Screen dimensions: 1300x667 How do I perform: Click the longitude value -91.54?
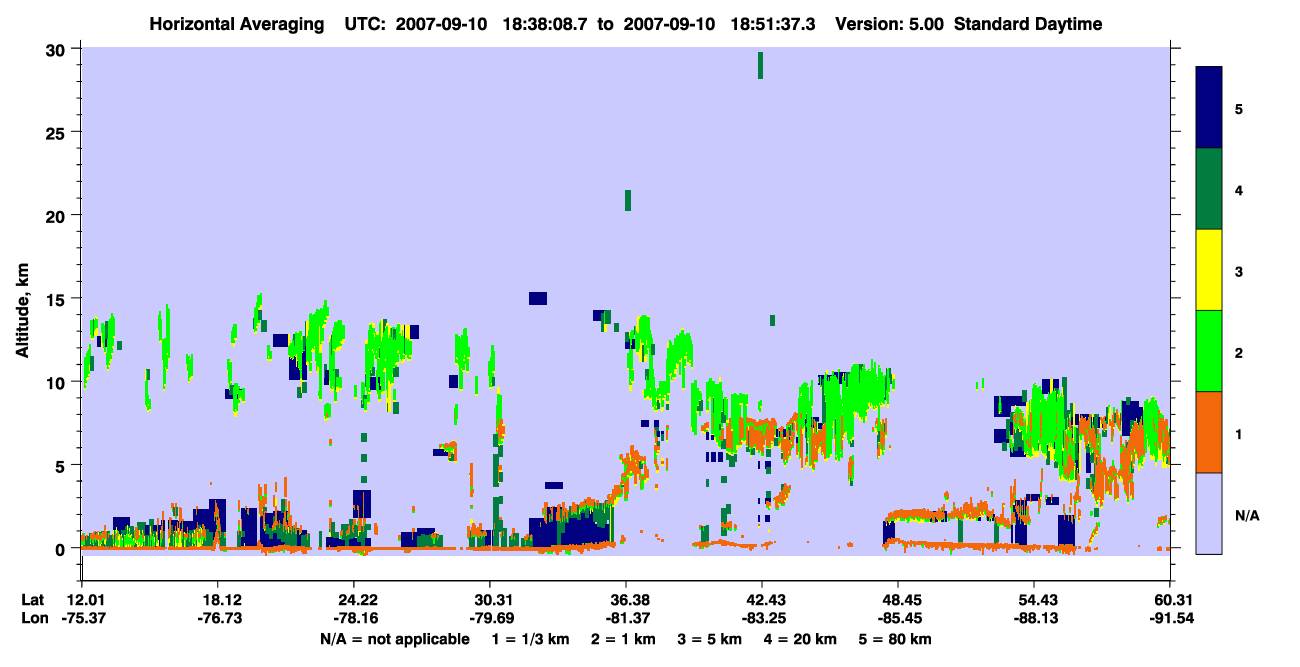click(x=1169, y=618)
